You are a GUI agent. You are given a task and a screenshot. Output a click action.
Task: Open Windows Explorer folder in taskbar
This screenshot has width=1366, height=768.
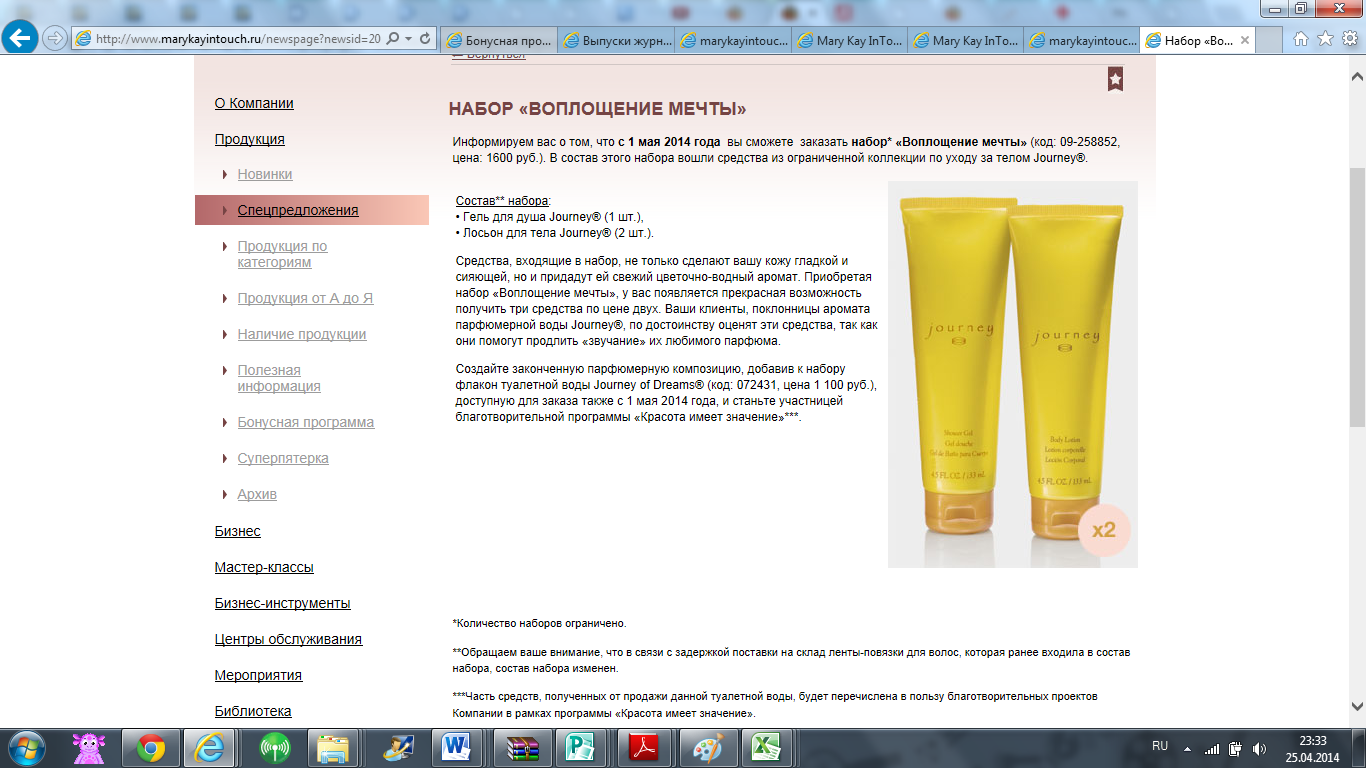pos(331,748)
